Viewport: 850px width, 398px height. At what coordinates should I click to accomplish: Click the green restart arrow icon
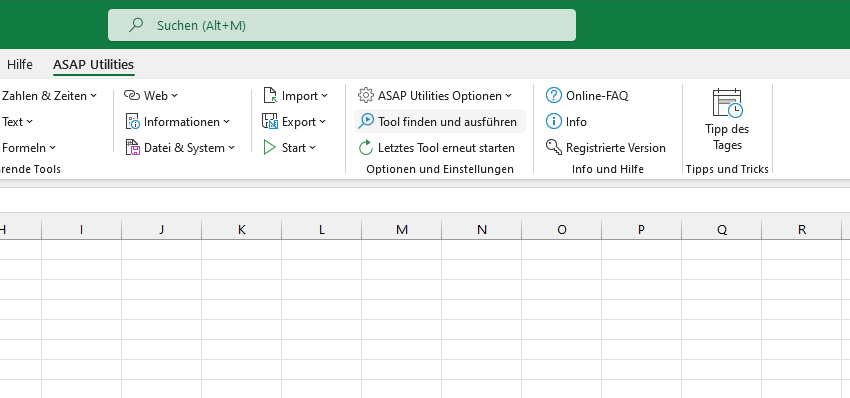(366, 147)
